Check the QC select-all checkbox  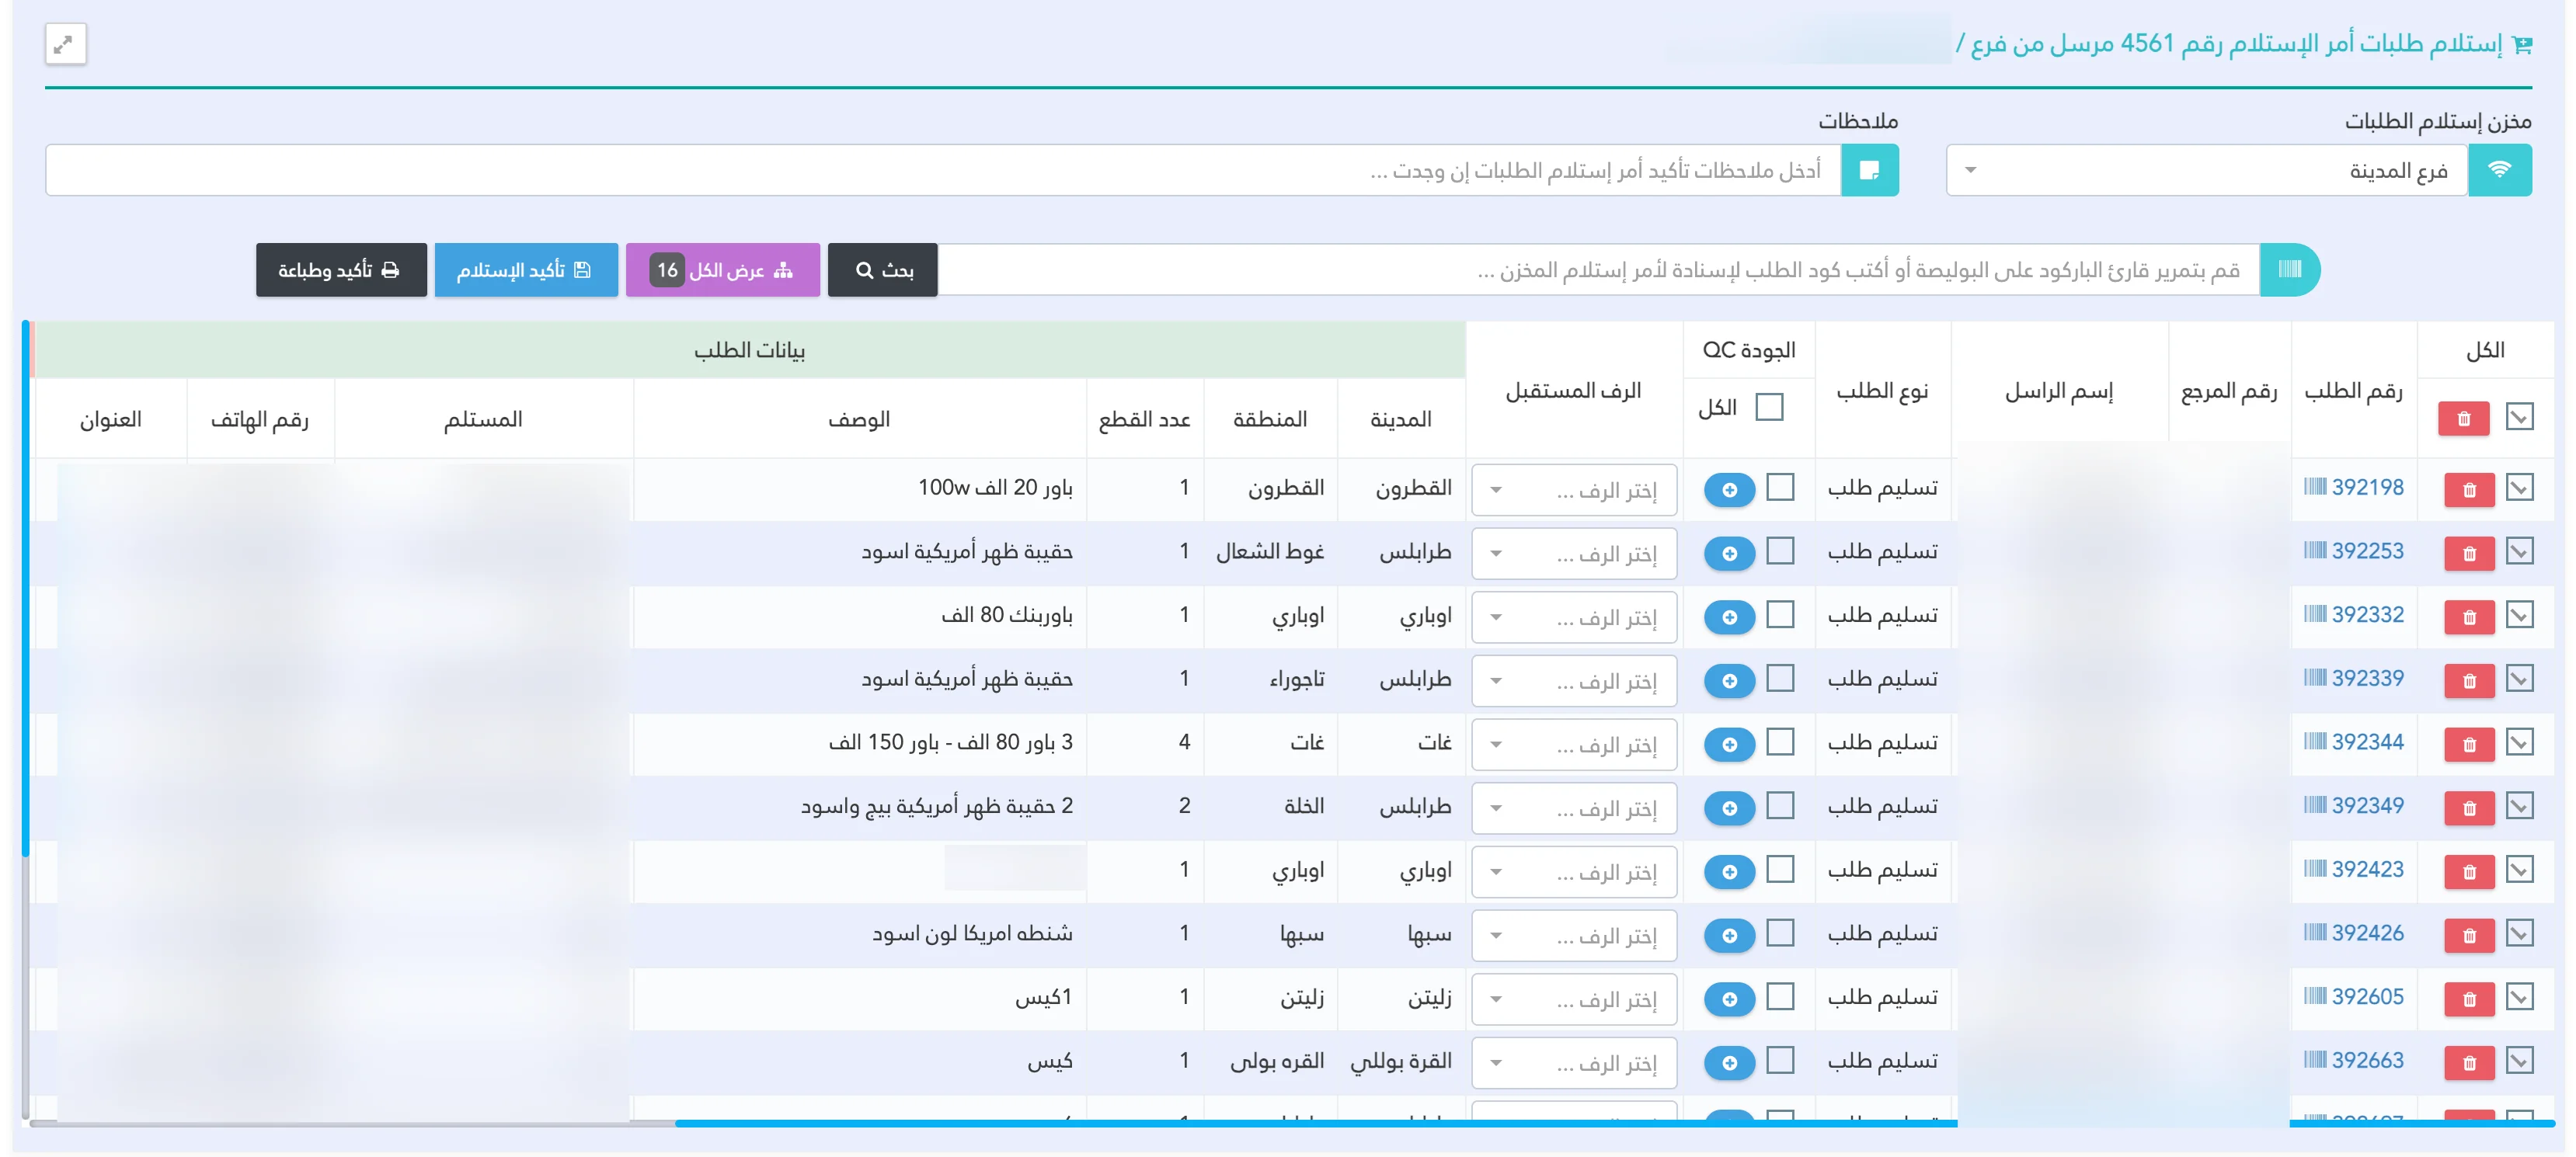1769,407
